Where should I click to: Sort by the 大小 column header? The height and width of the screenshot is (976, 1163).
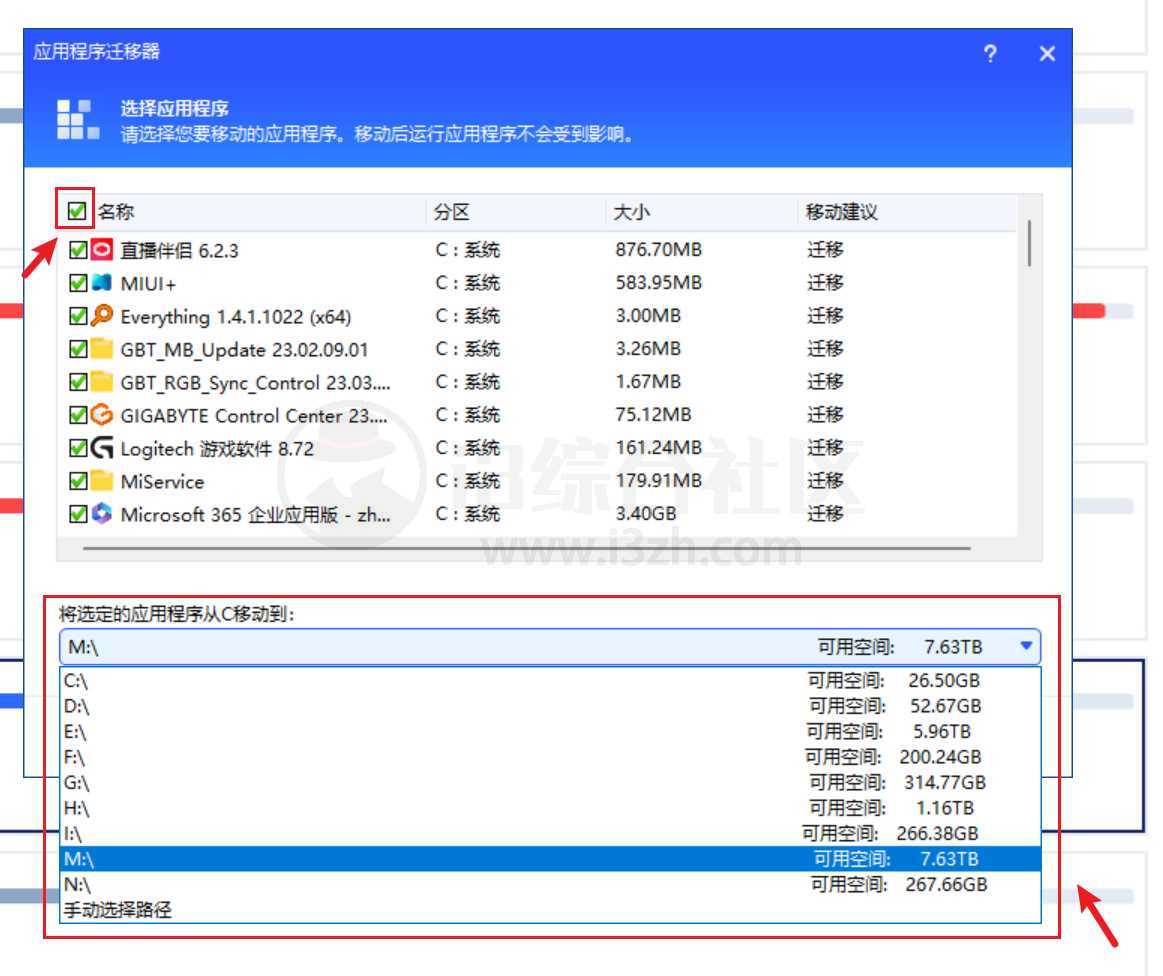(x=631, y=212)
